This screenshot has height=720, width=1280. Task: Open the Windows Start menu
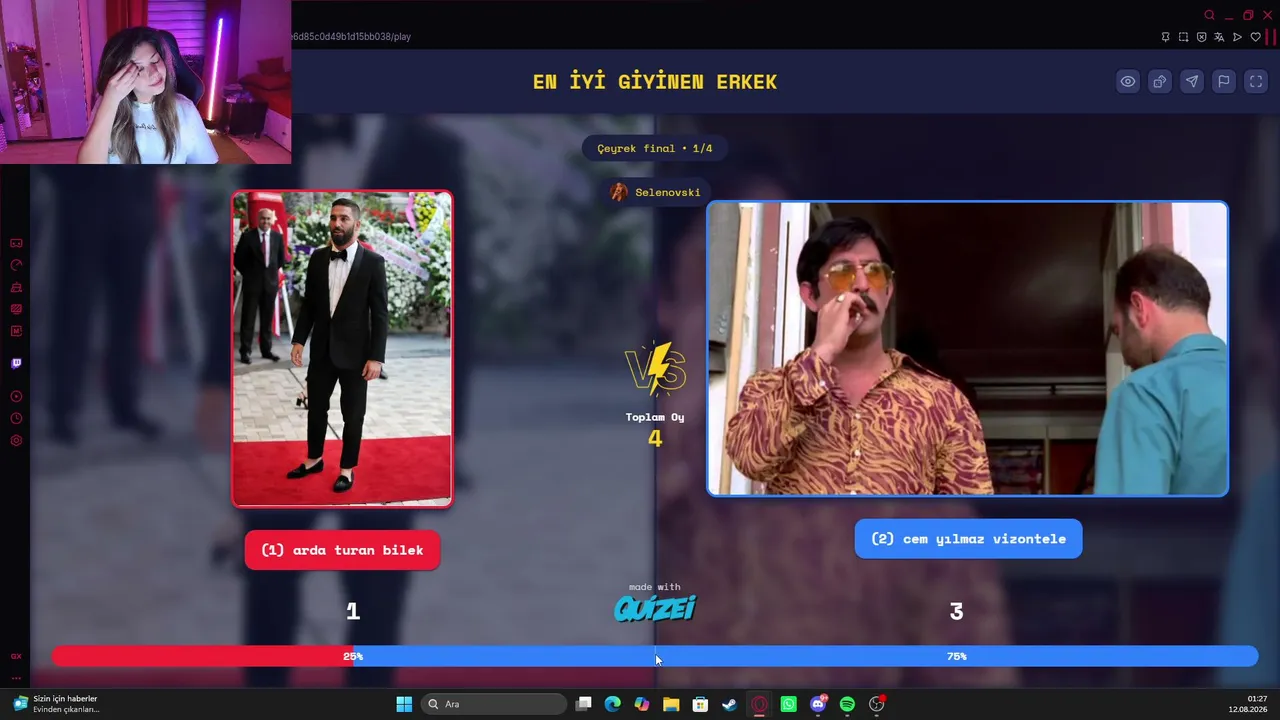coord(404,704)
